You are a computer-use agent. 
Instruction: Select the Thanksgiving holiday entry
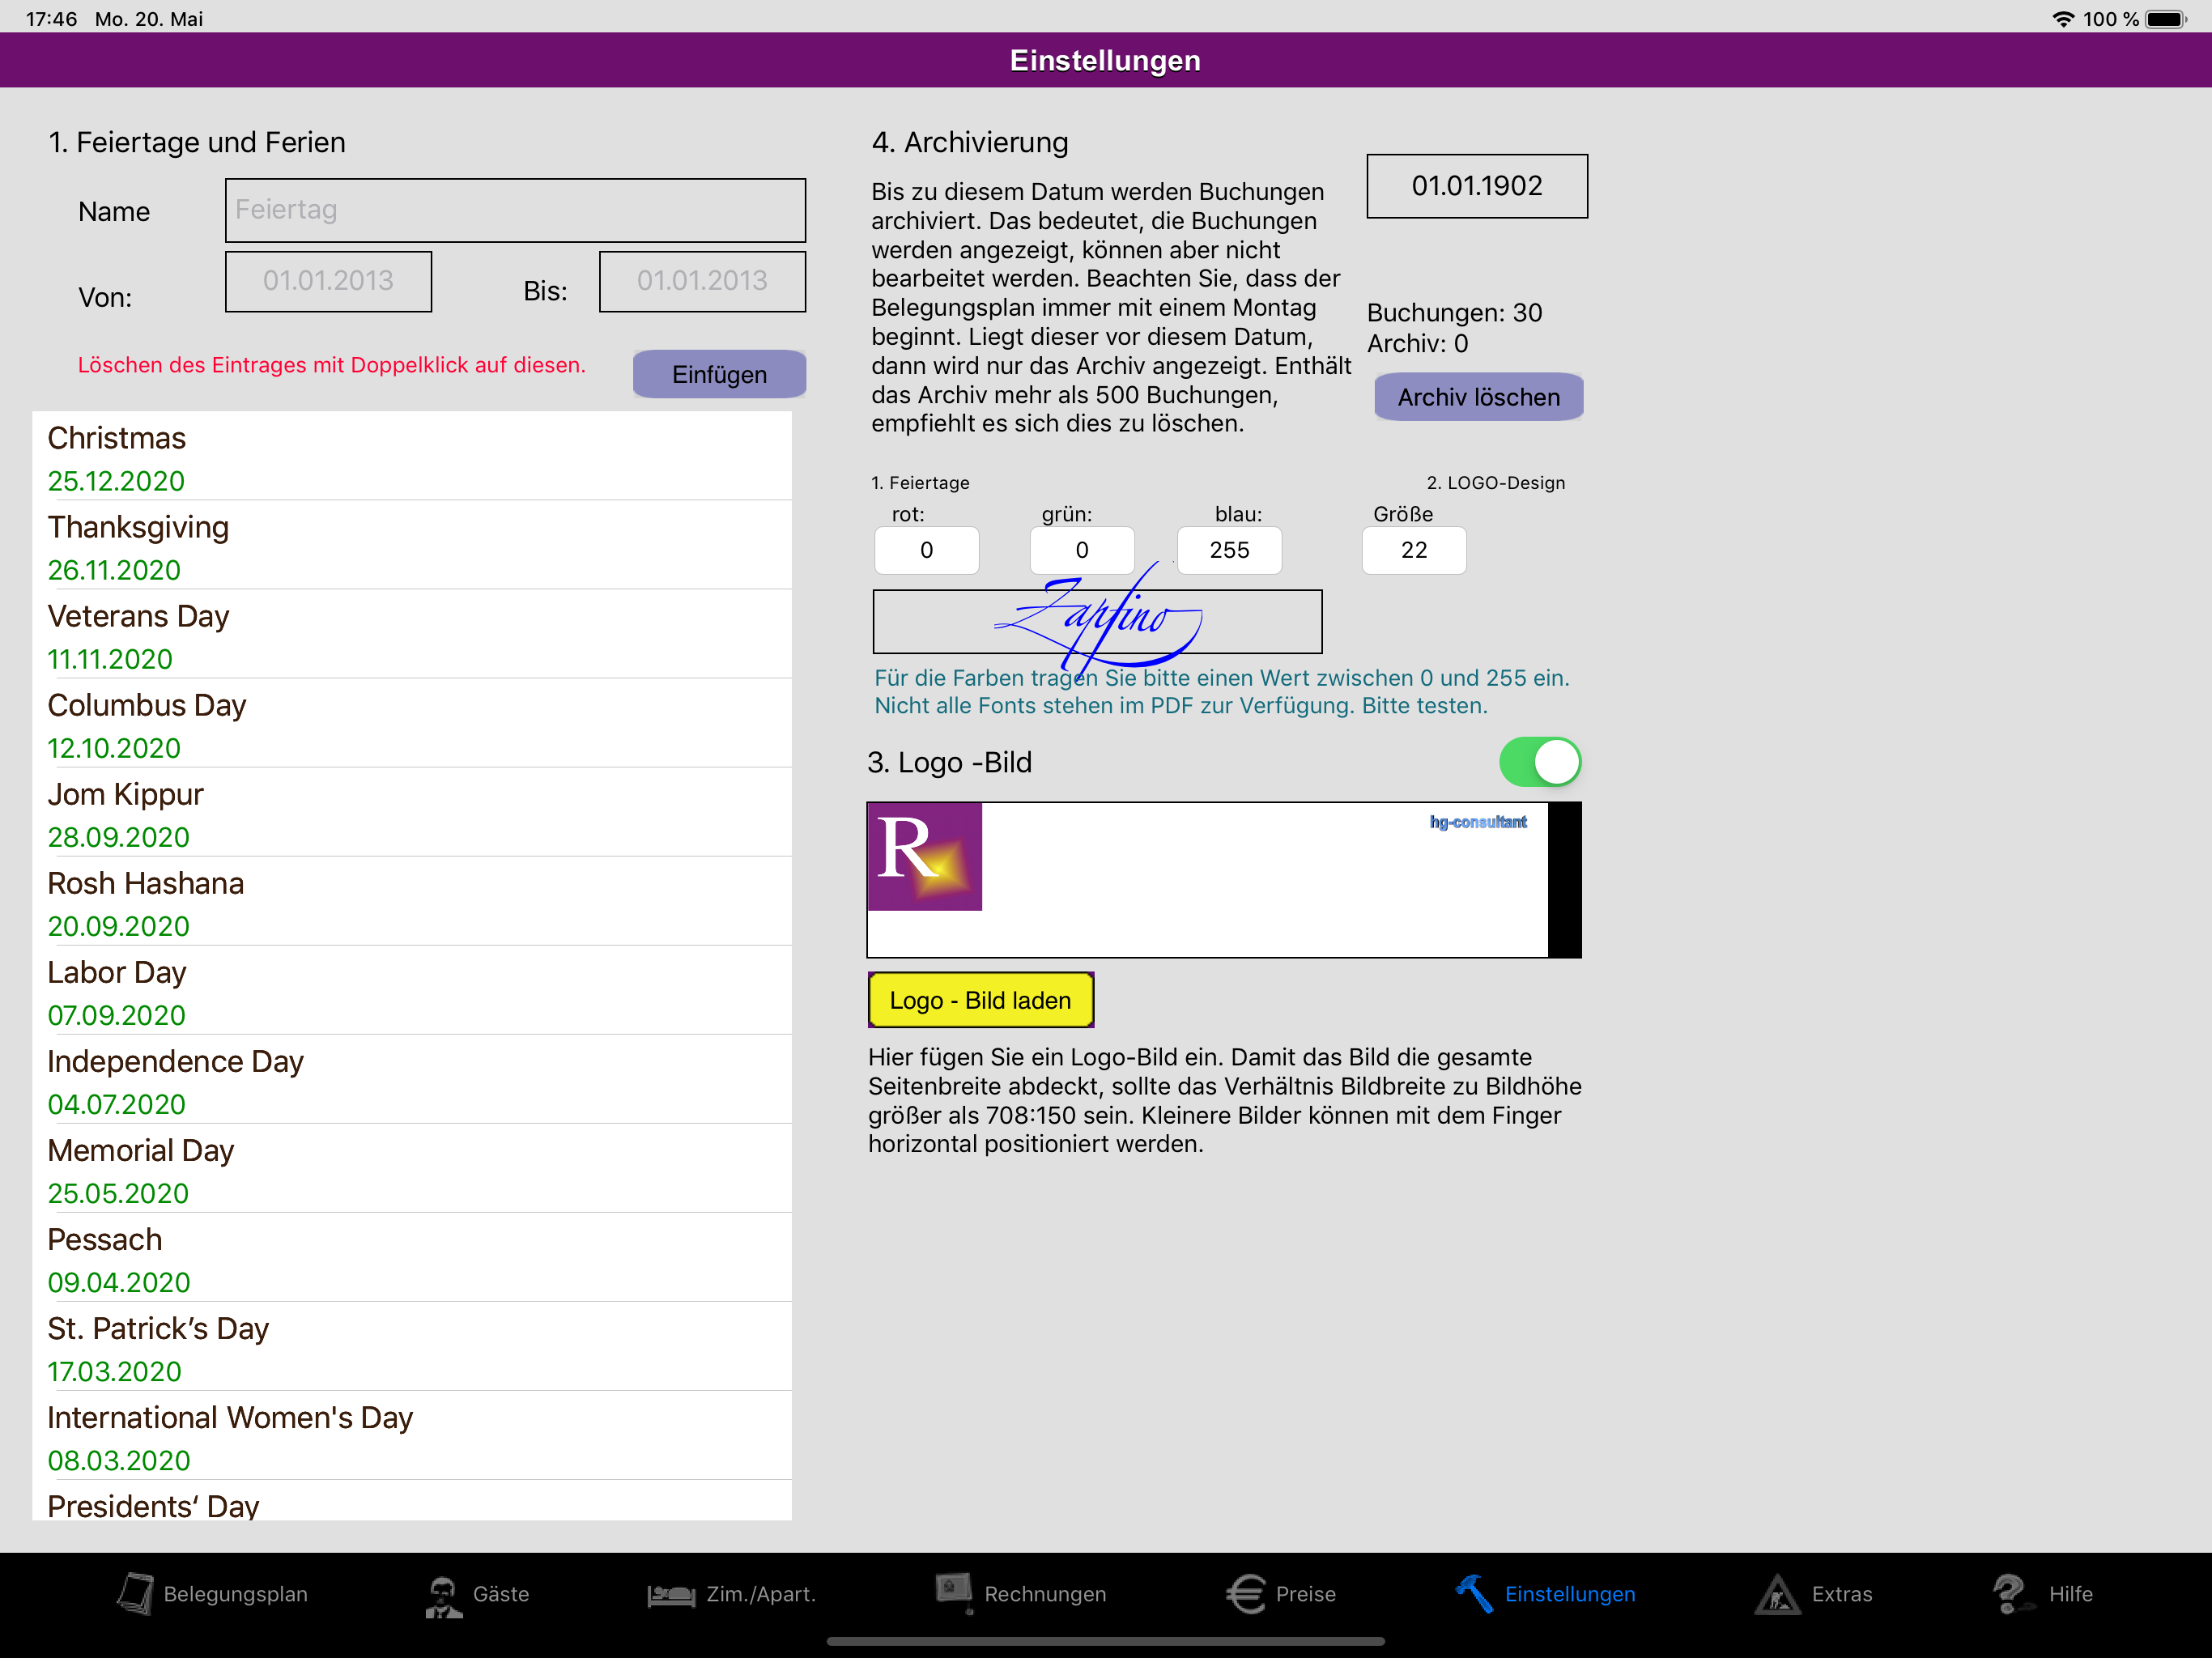click(x=412, y=546)
